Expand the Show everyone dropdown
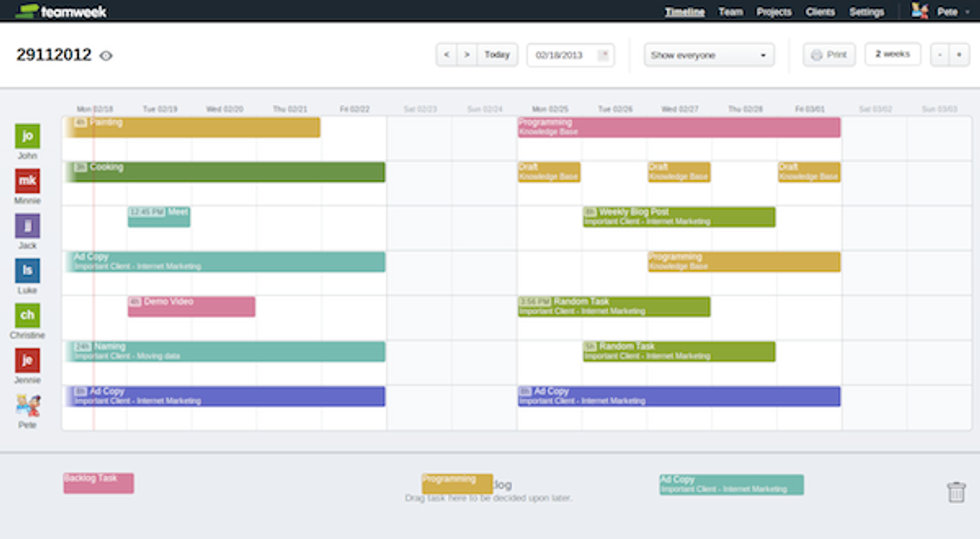980x539 pixels. pyautogui.click(x=709, y=55)
